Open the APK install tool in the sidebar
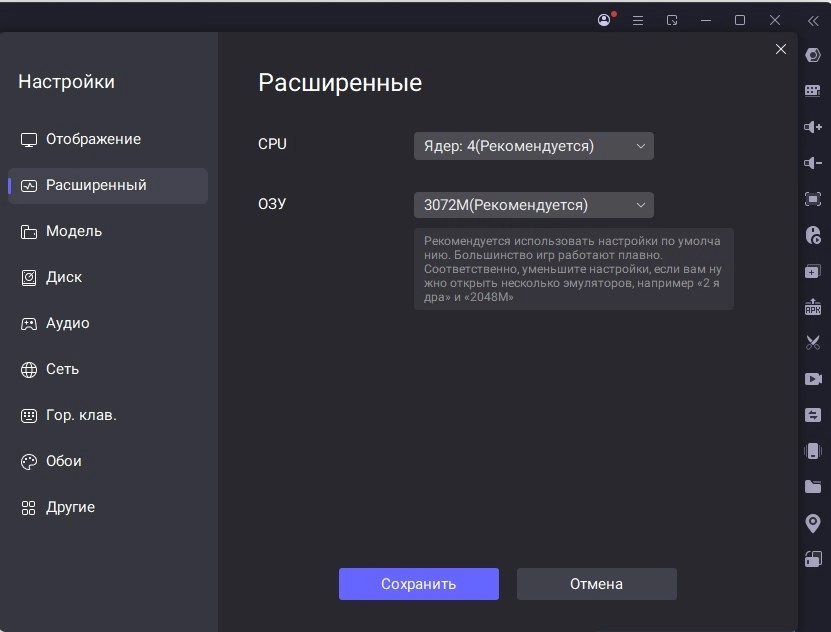 pos(812,306)
